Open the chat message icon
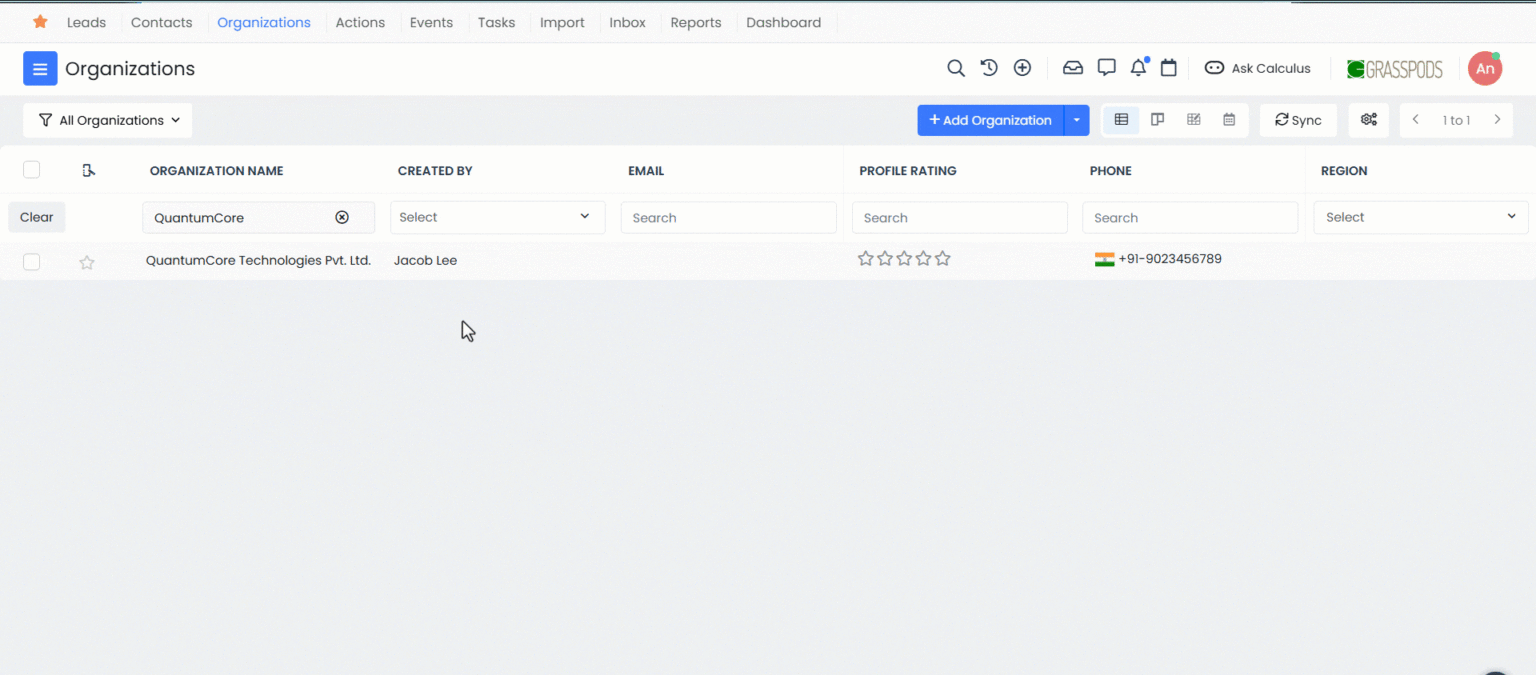1536x675 pixels. (x=1106, y=68)
